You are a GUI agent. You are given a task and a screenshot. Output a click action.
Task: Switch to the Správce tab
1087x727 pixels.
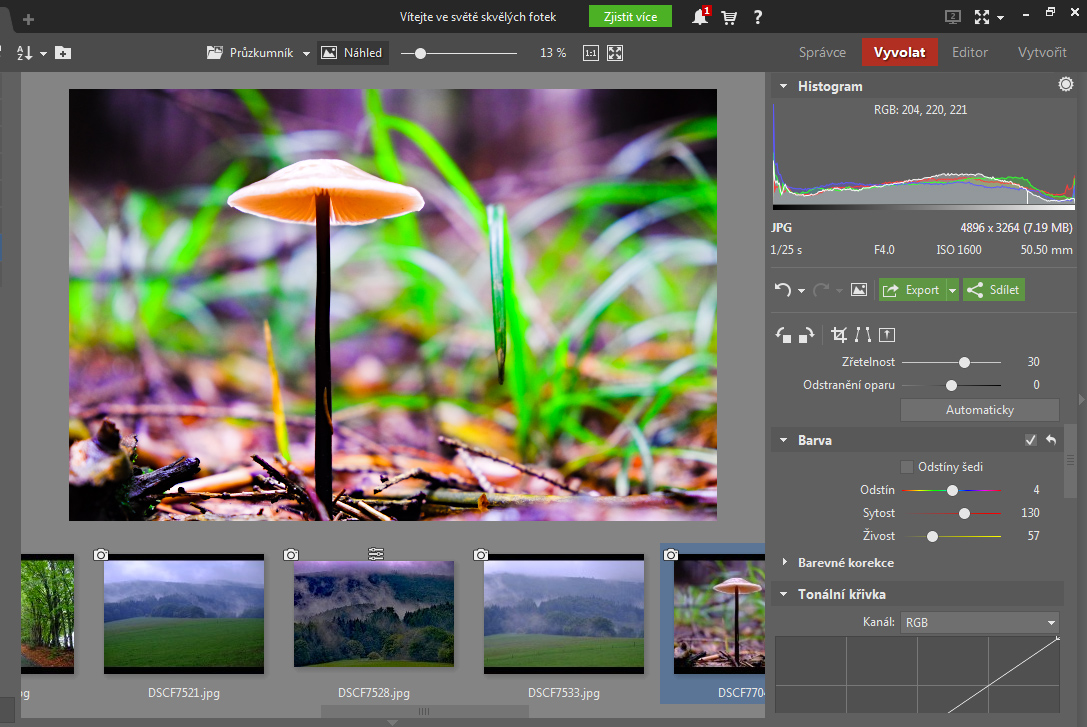click(x=822, y=53)
